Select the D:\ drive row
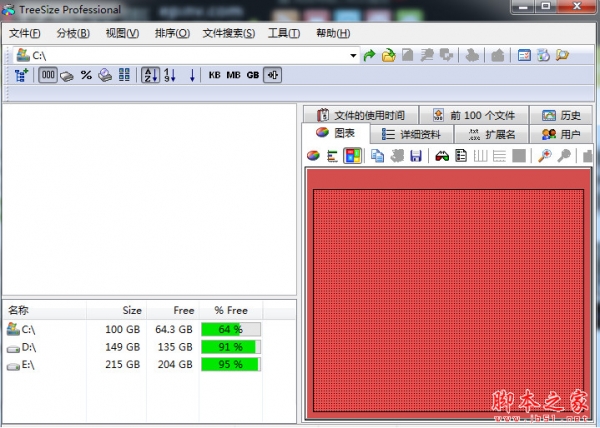The image size is (600, 428). click(149, 347)
